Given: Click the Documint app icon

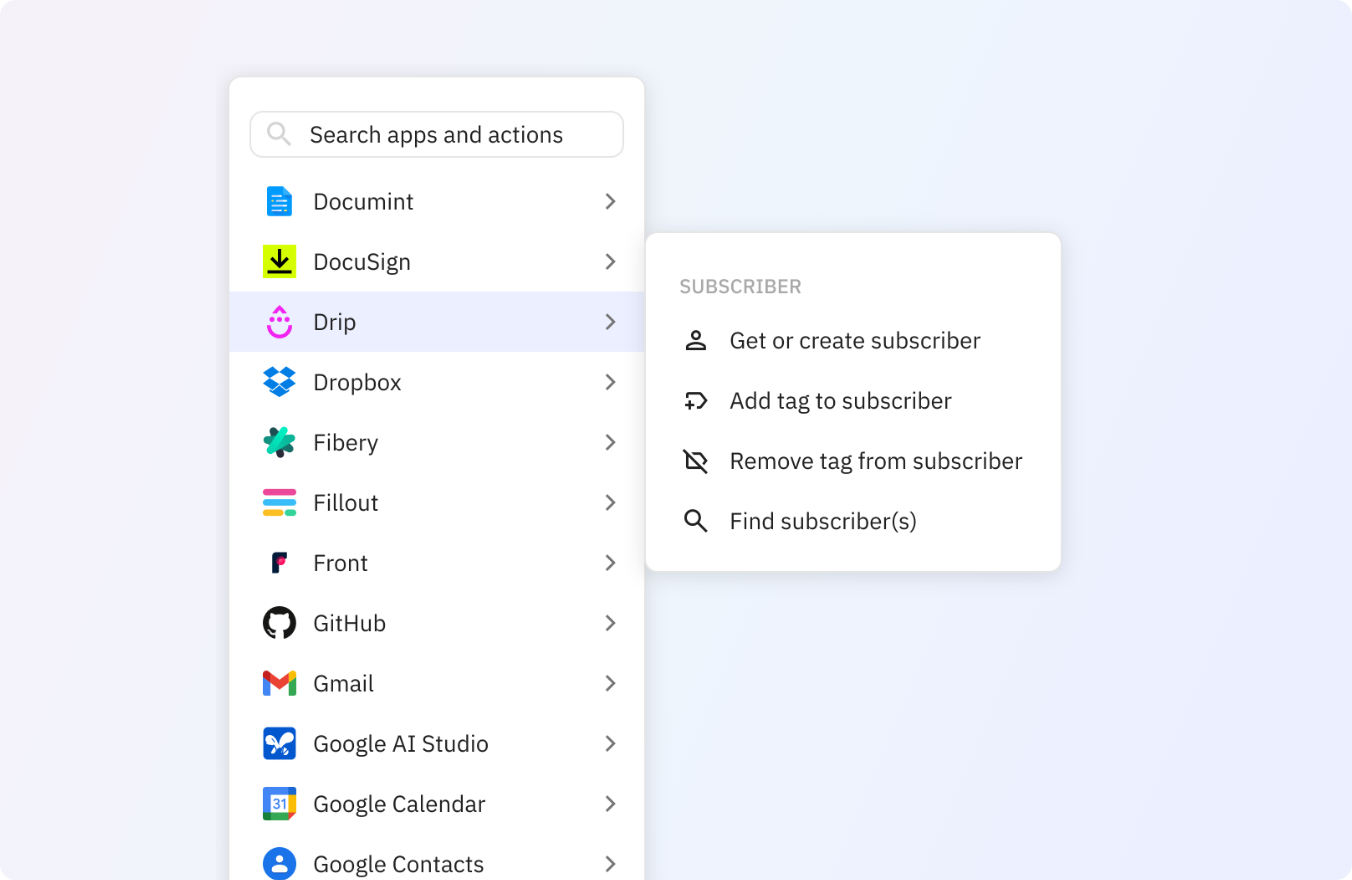Looking at the screenshot, I should [x=279, y=201].
